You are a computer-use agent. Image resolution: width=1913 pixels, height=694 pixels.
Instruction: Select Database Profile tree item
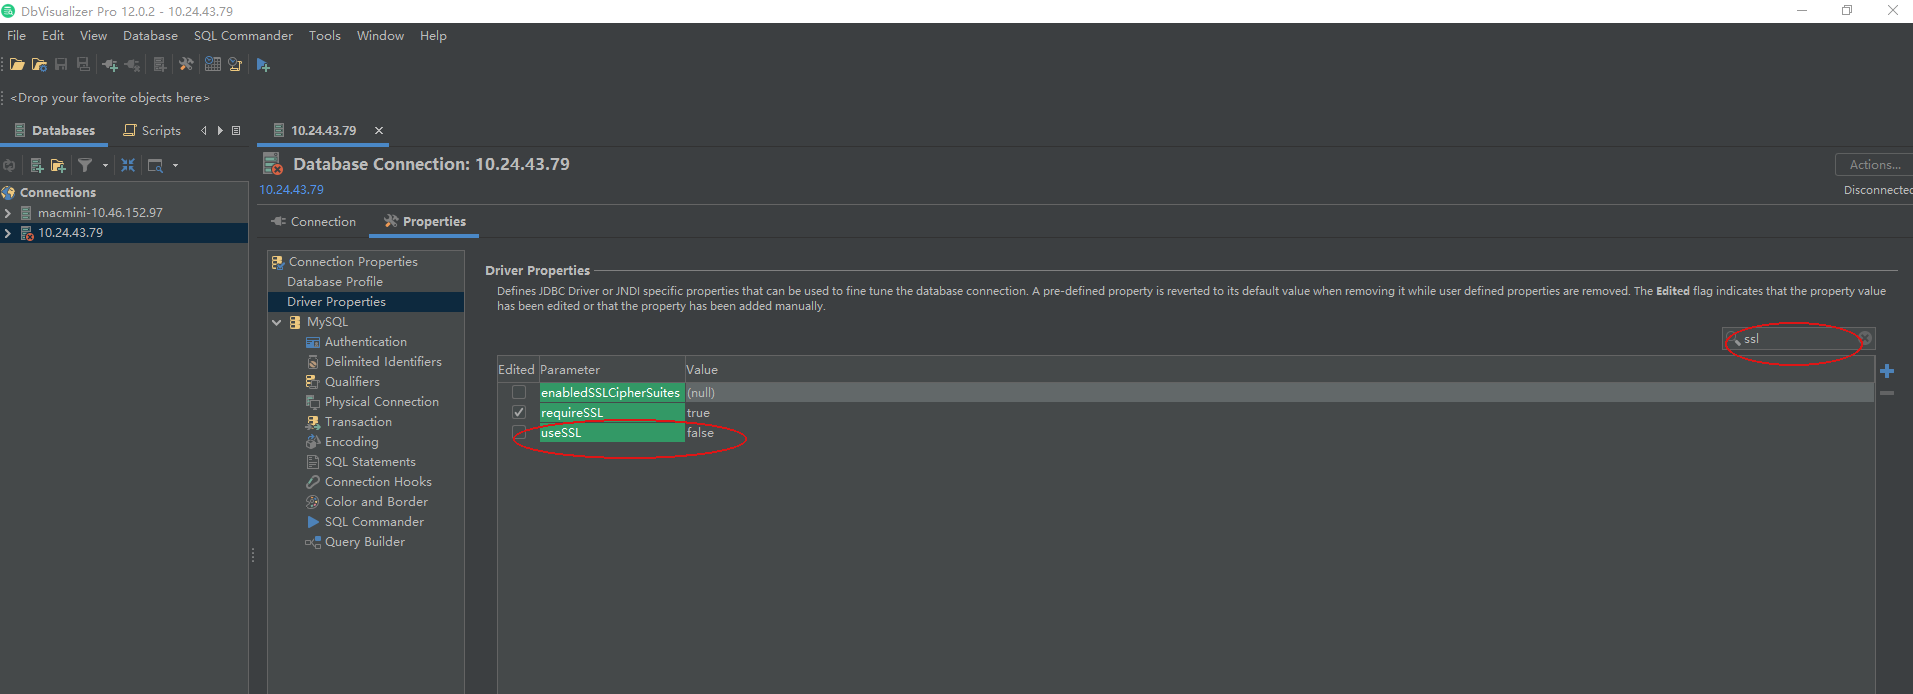coord(335,281)
